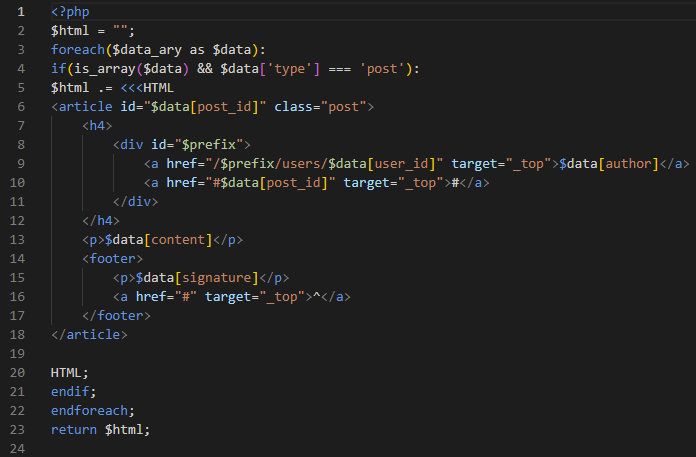Click line number 1 in the gutter
Viewport: 696px width, 457px height.
click(x=21, y=12)
